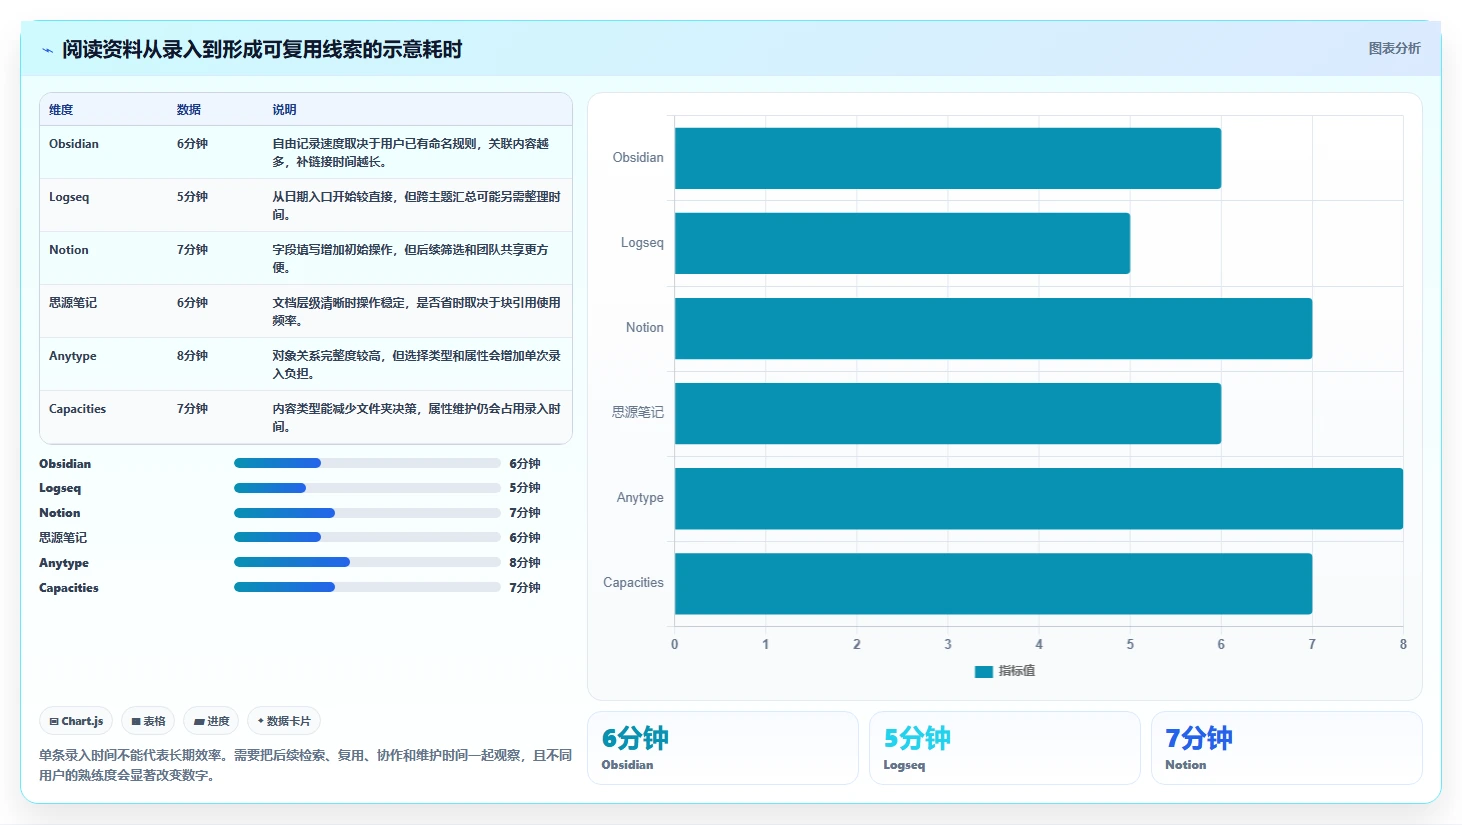Click the Notion progress bar
Viewport: 1462px width, 825px height.
click(367, 513)
